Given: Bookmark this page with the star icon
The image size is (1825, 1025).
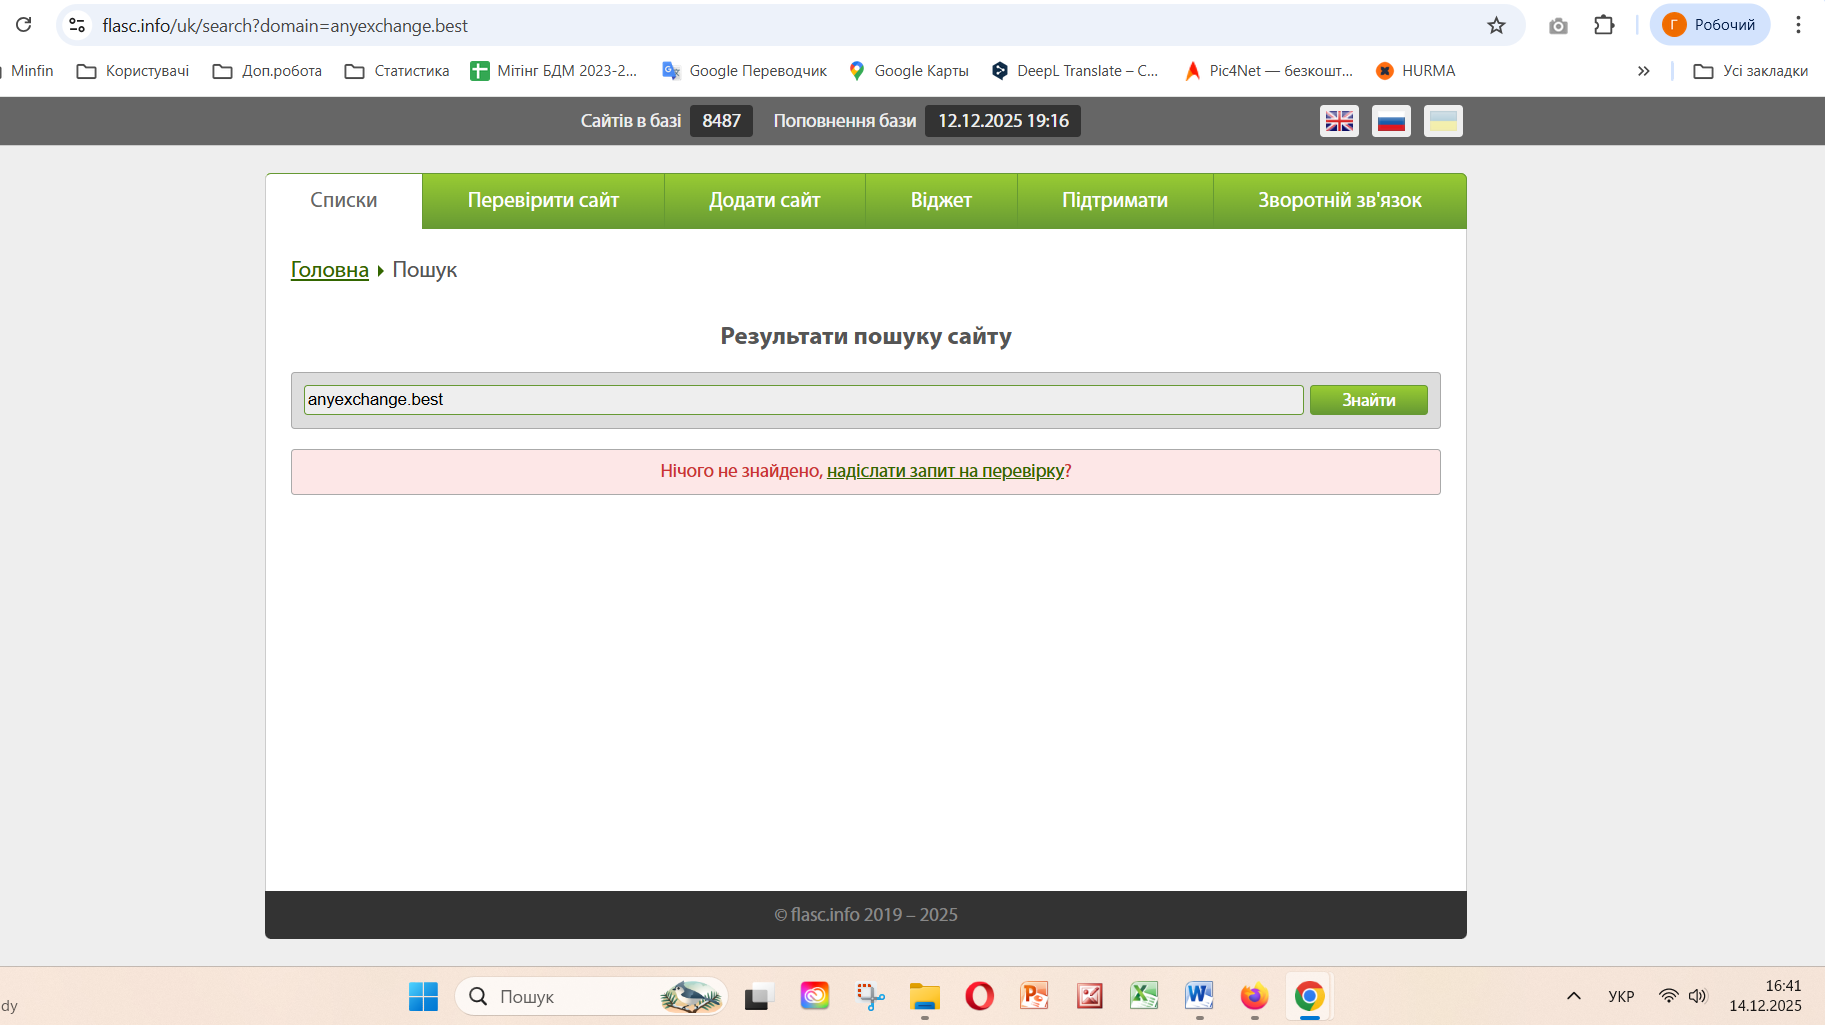Looking at the screenshot, I should (1496, 25).
